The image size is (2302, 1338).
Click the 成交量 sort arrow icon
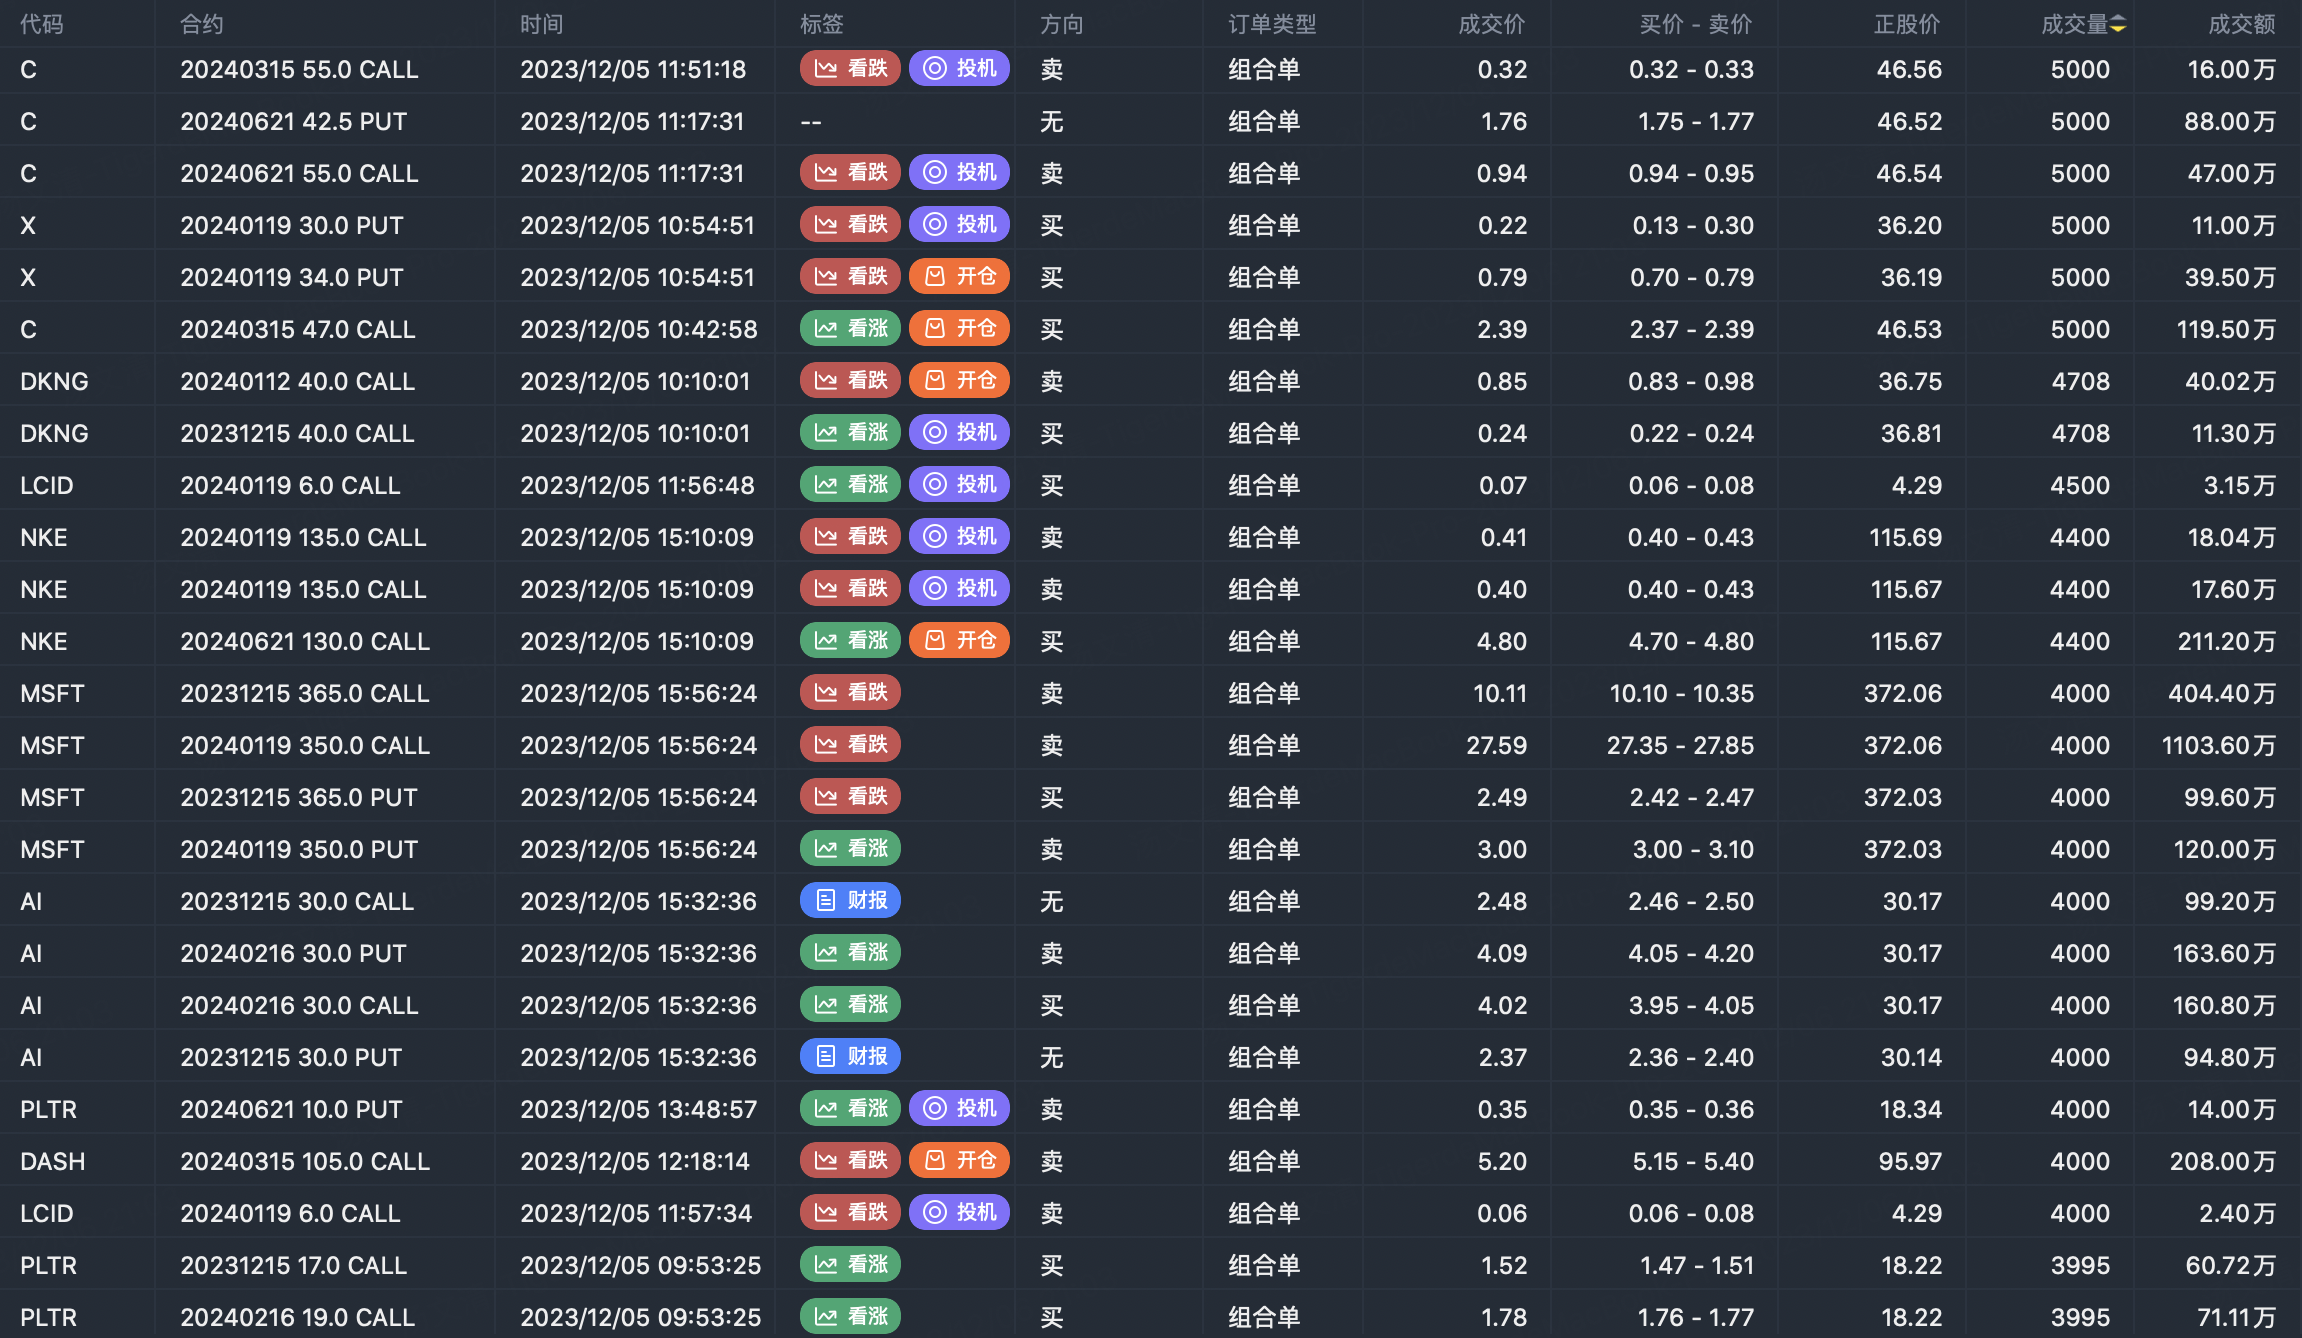(x=2118, y=24)
